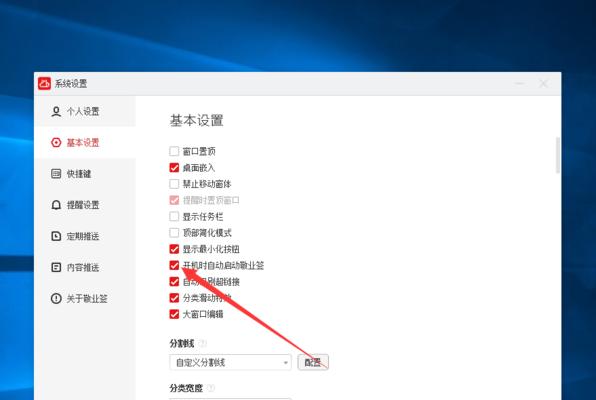
Task: Click the 基本设置 hexagon icon
Action: pyautogui.click(x=56, y=143)
